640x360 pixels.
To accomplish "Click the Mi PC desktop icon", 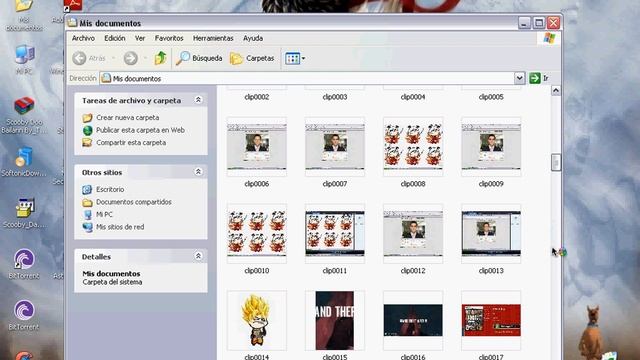I will (x=24, y=55).
